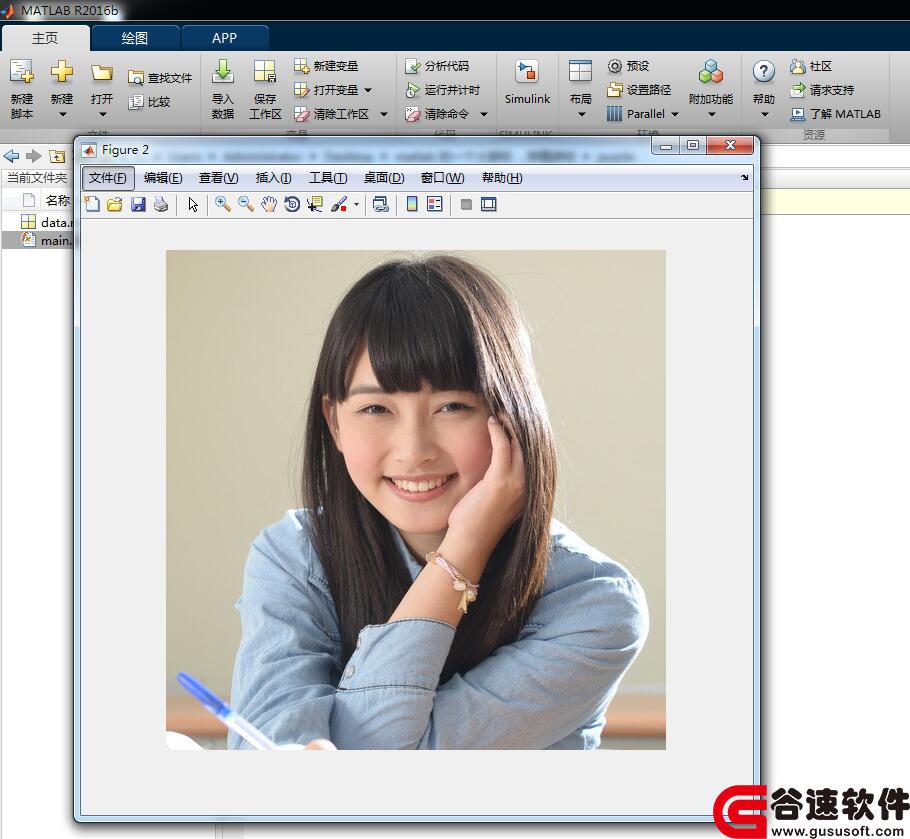Viewport: 910px width, 839px height.
Task: Open the 插入(I) menu in Figure 2
Action: pyautogui.click(x=274, y=178)
